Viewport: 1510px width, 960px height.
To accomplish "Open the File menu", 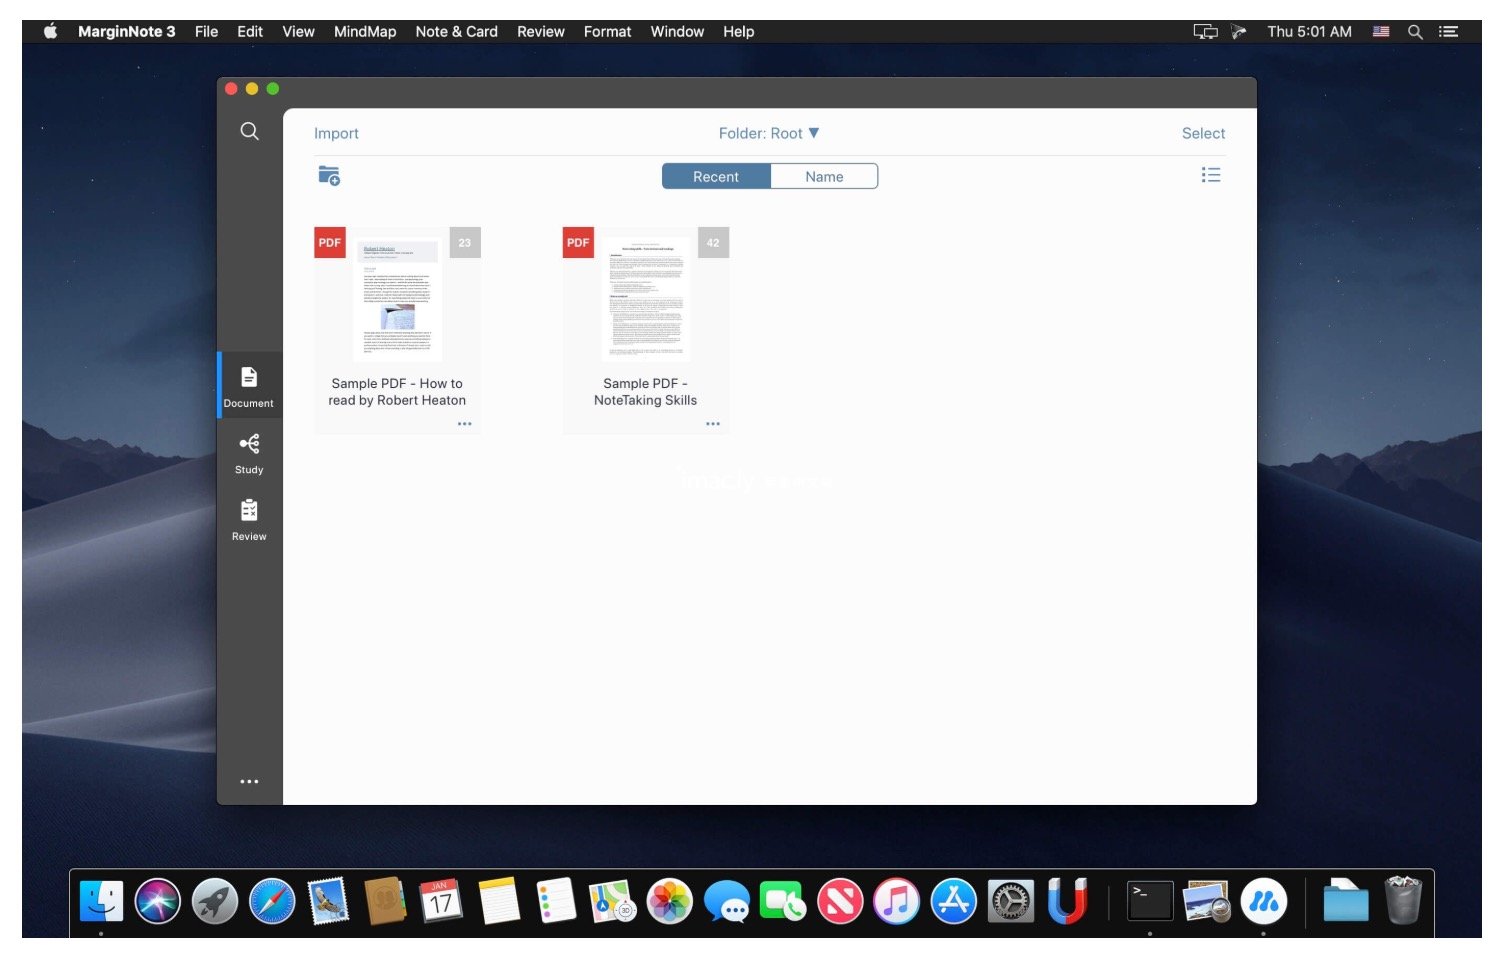I will 206,31.
